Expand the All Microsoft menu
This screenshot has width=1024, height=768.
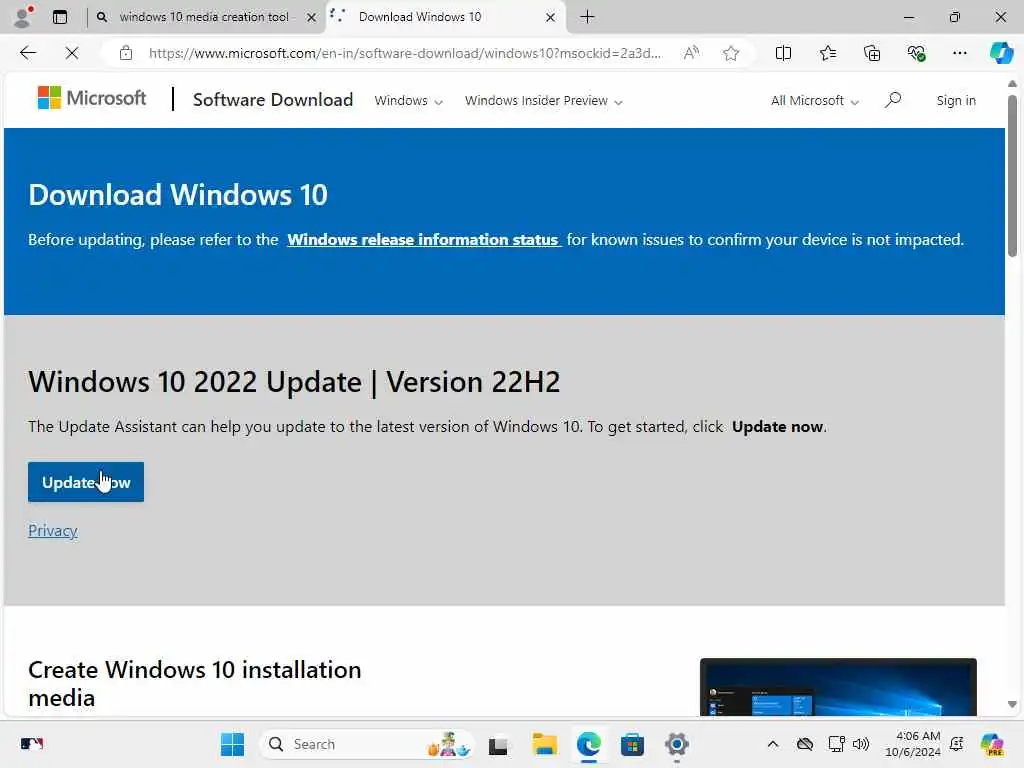click(814, 101)
